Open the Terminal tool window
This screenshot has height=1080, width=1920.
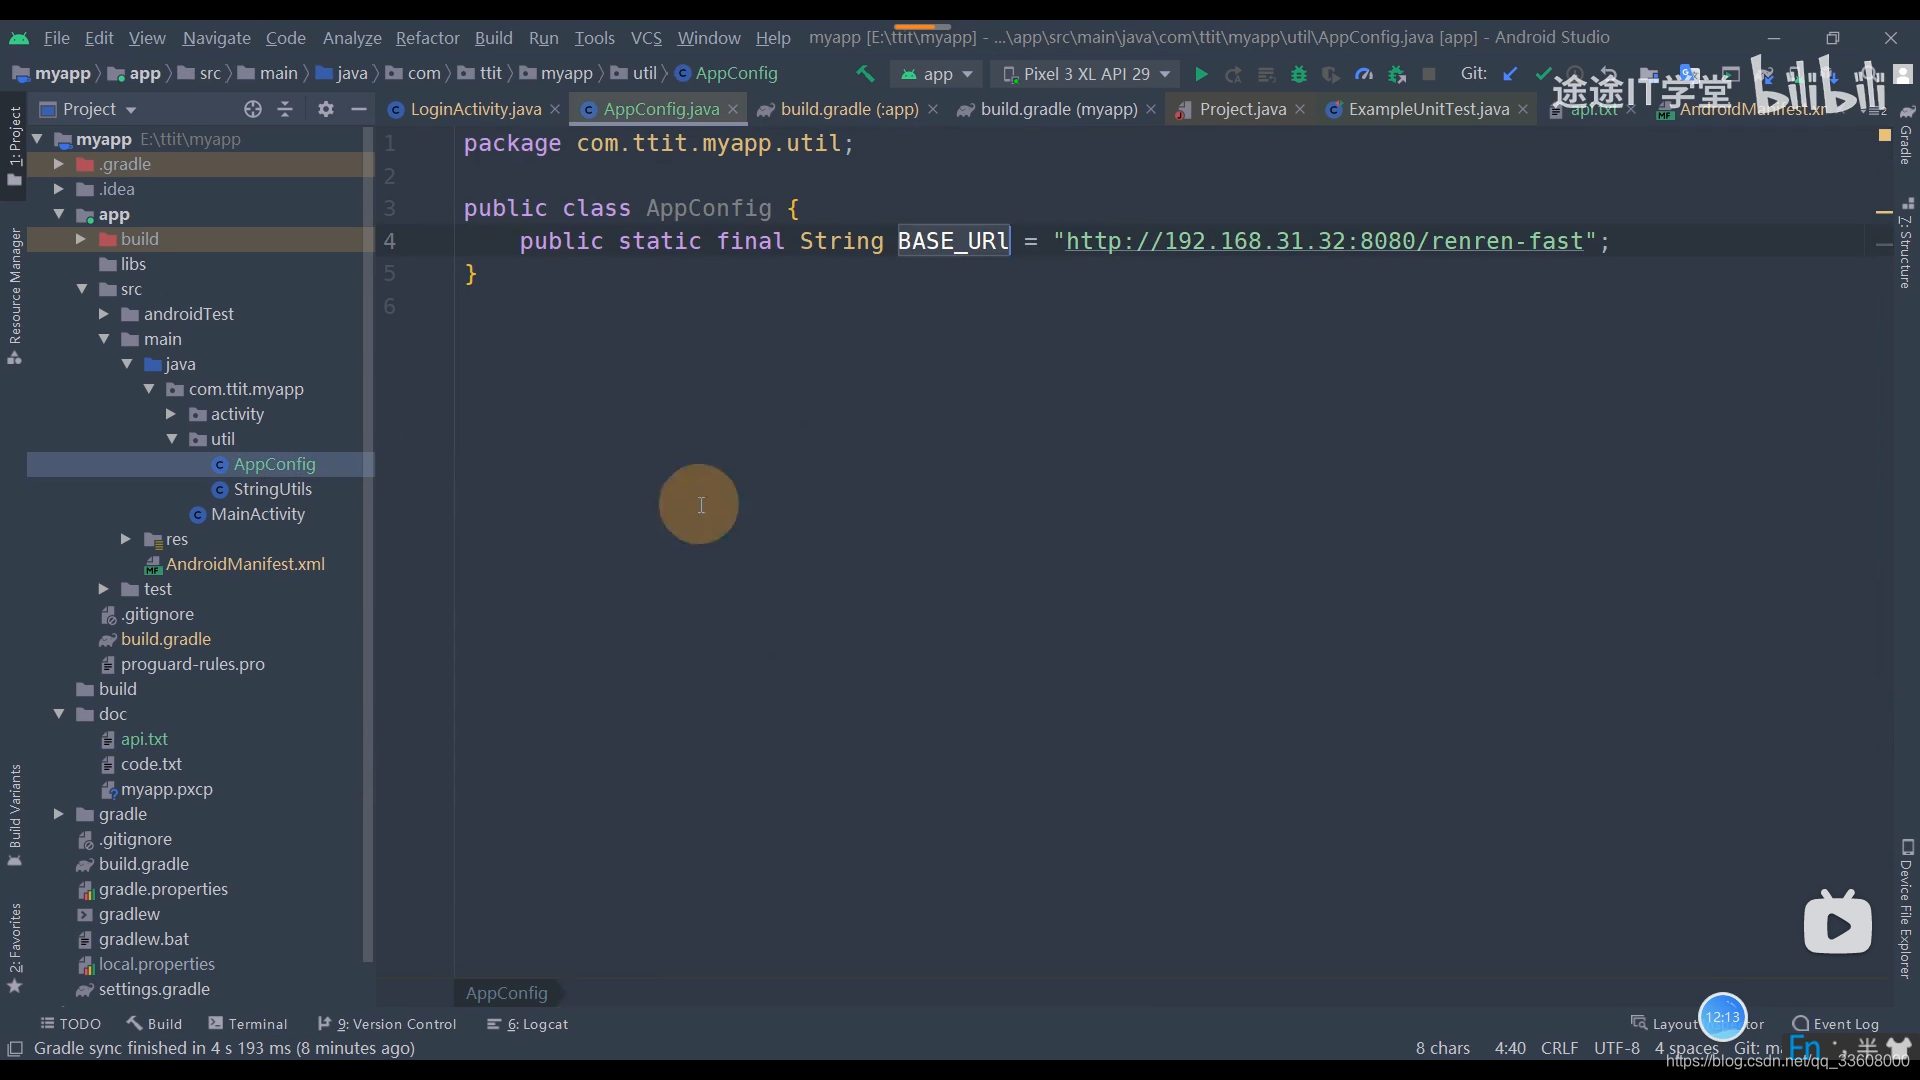pos(248,1024)
